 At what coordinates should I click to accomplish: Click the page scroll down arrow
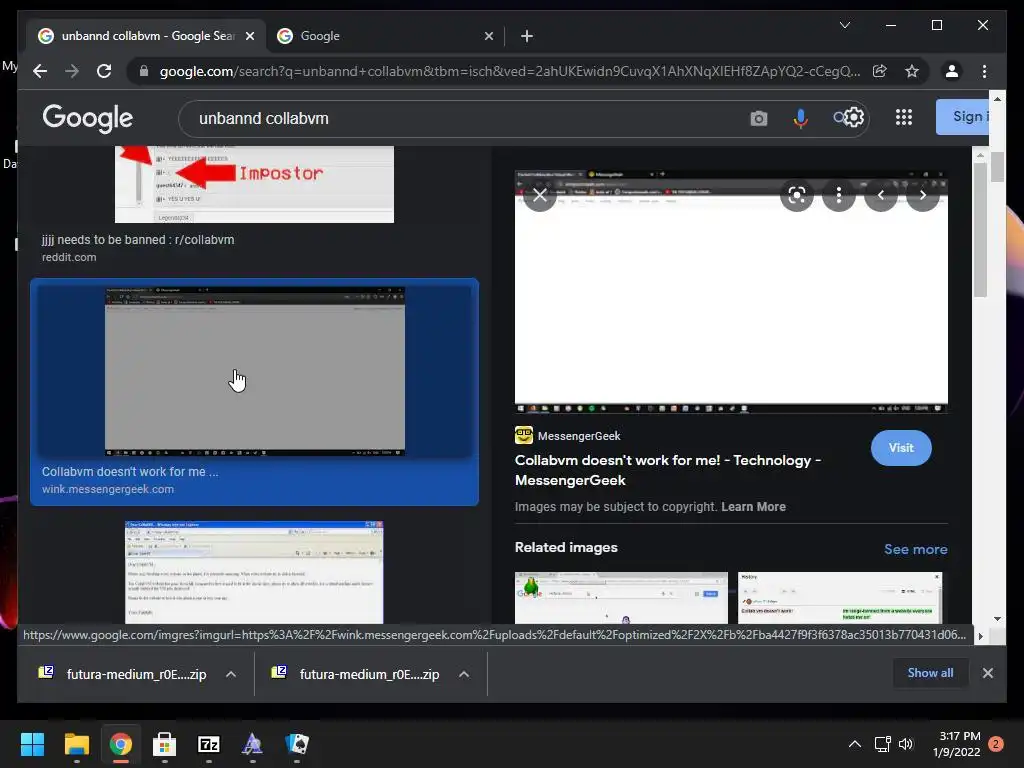(x=997, y=618)
